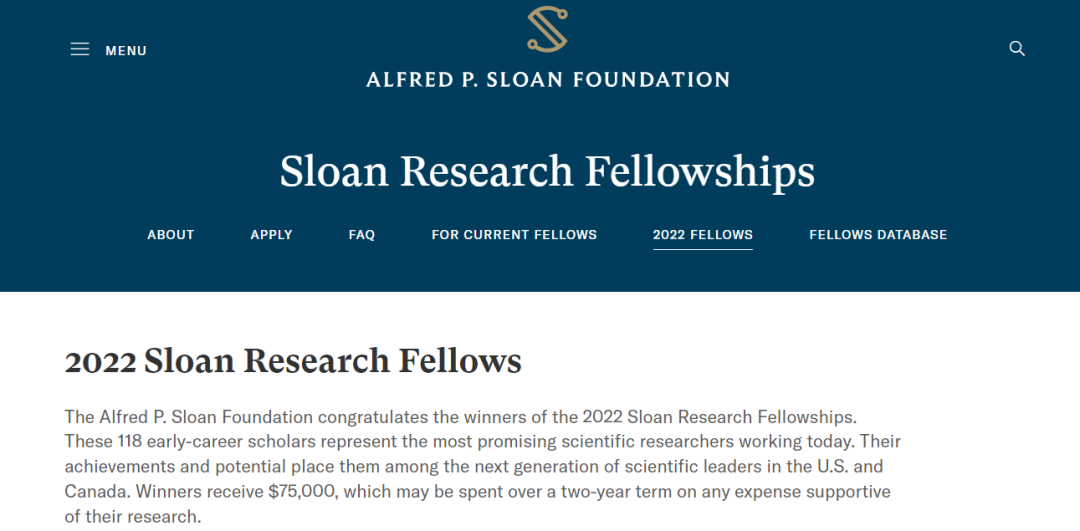Screen dimensions: 1080x531
Task: Open the FOR CURRENT FELLOWS section
Action: coord(514,235)
